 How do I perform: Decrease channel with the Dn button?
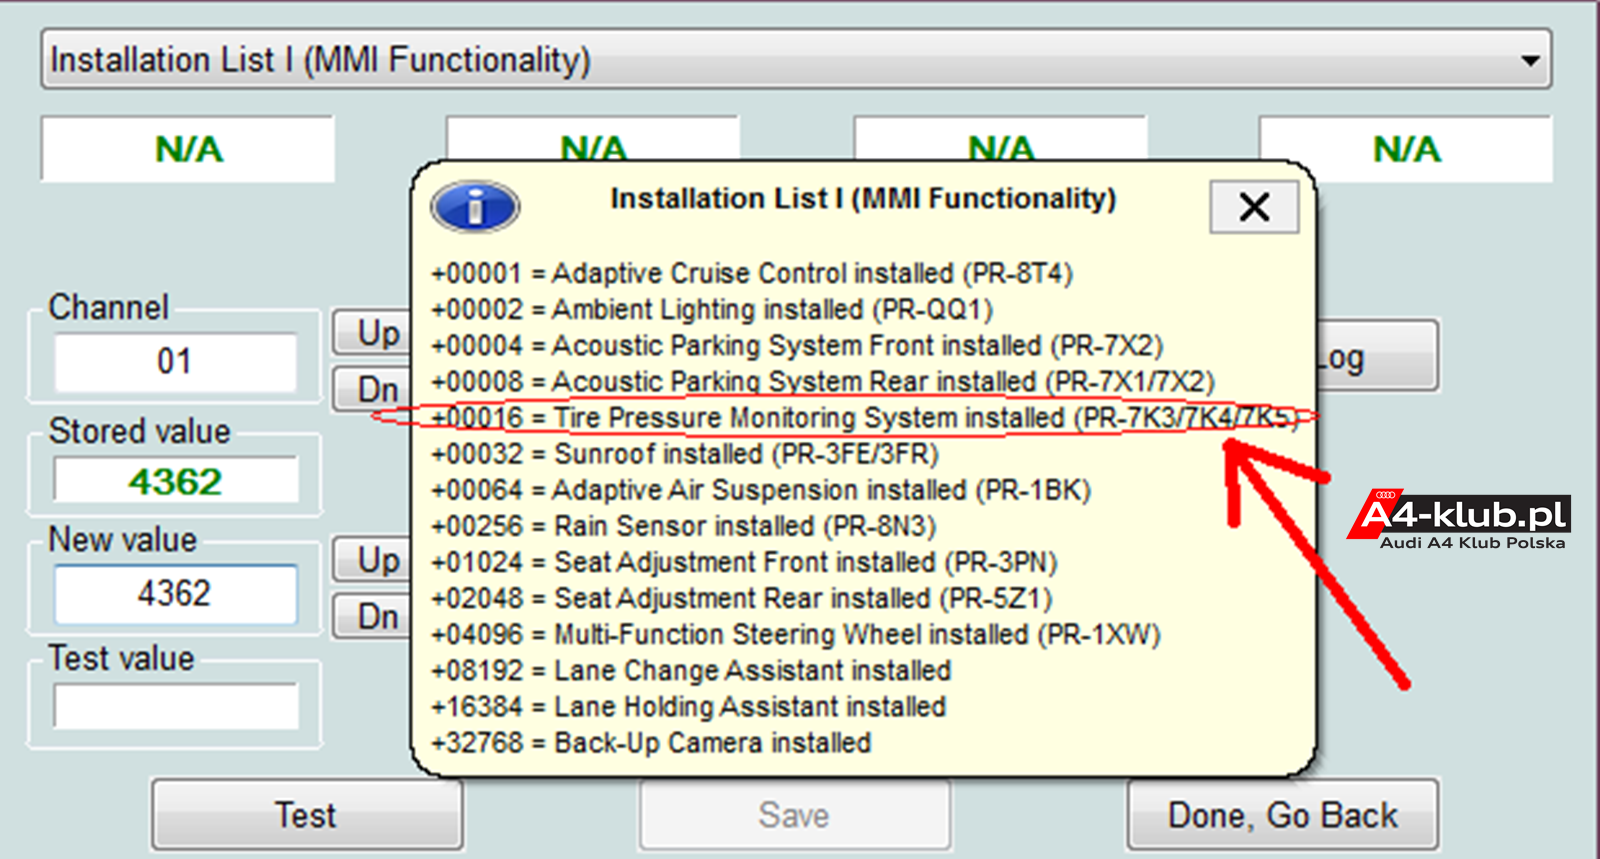click(372, 389)
